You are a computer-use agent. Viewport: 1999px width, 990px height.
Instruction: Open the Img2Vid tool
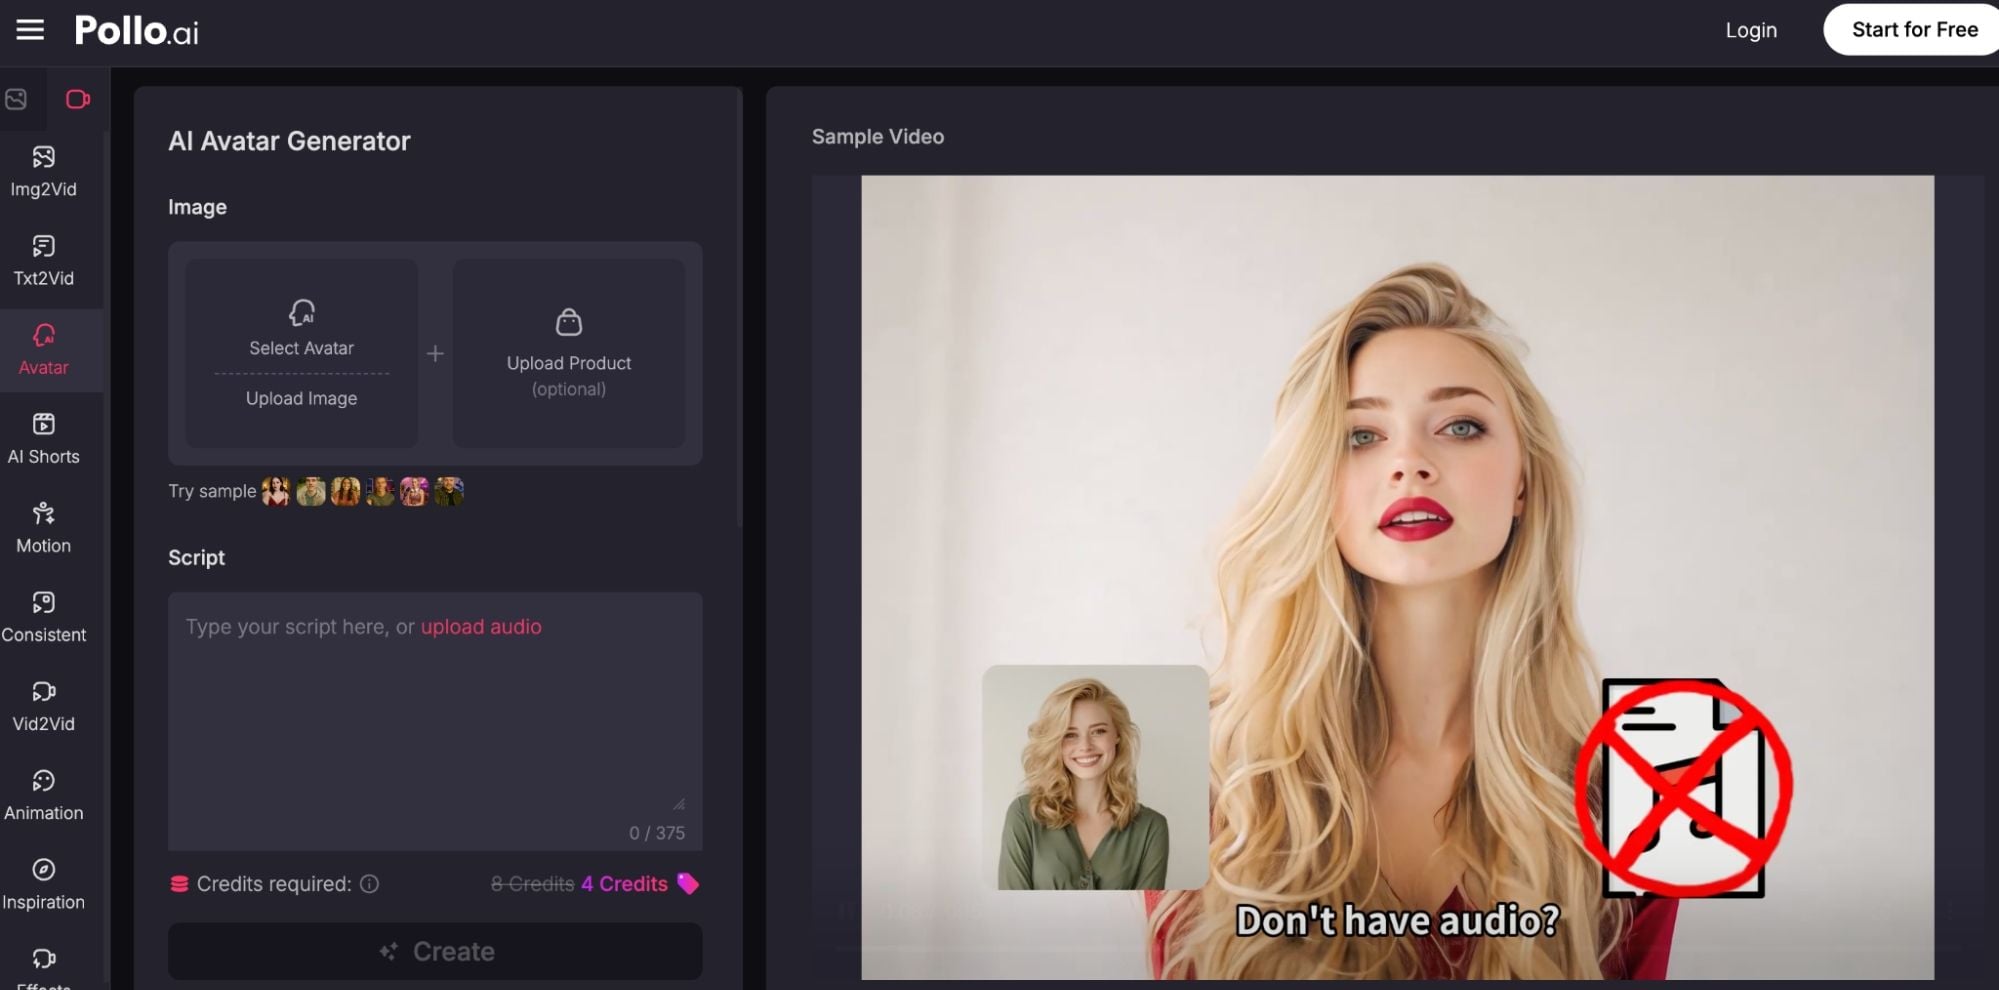click(42, 172)
